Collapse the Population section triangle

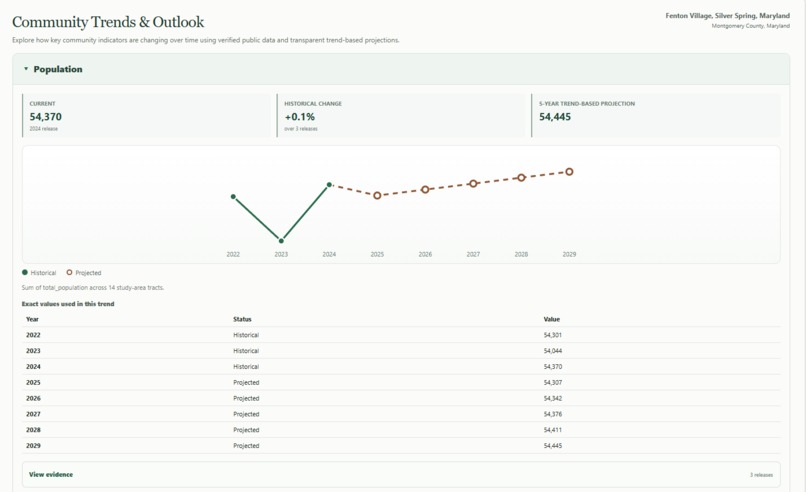(x=26, y=68)
